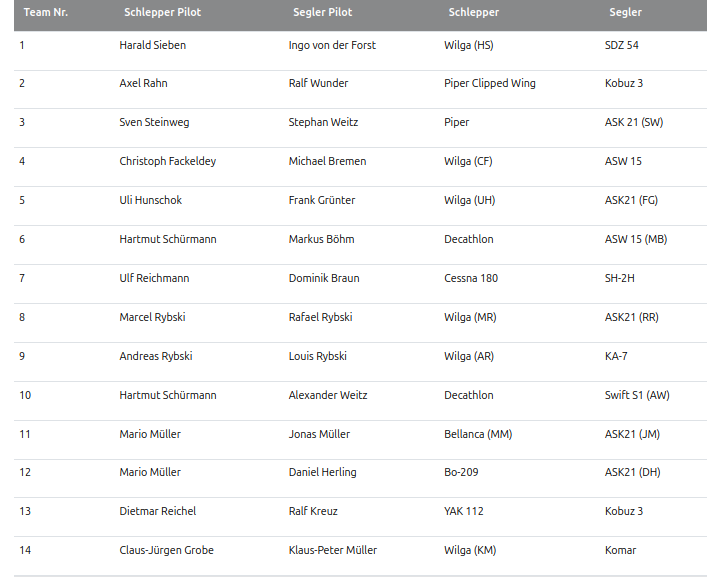Click the Piper Clipped Wing cell
Image resolution: width=707 pixels, height=577 pixels.
click(x=490, y=84)
